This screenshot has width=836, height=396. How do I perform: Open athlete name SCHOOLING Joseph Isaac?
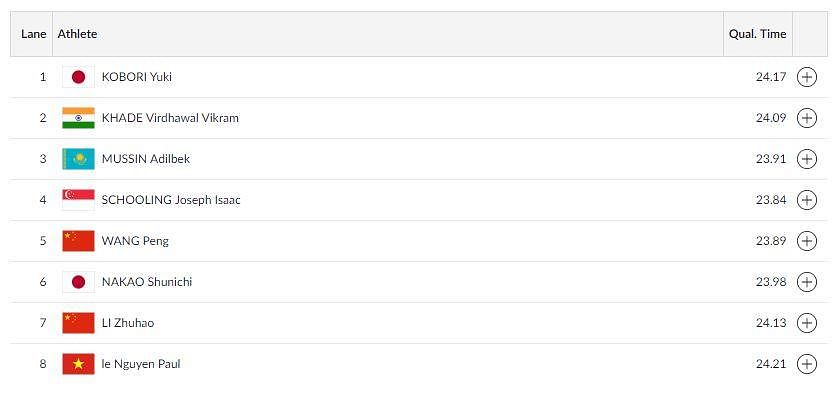click(x=171, y=200)
